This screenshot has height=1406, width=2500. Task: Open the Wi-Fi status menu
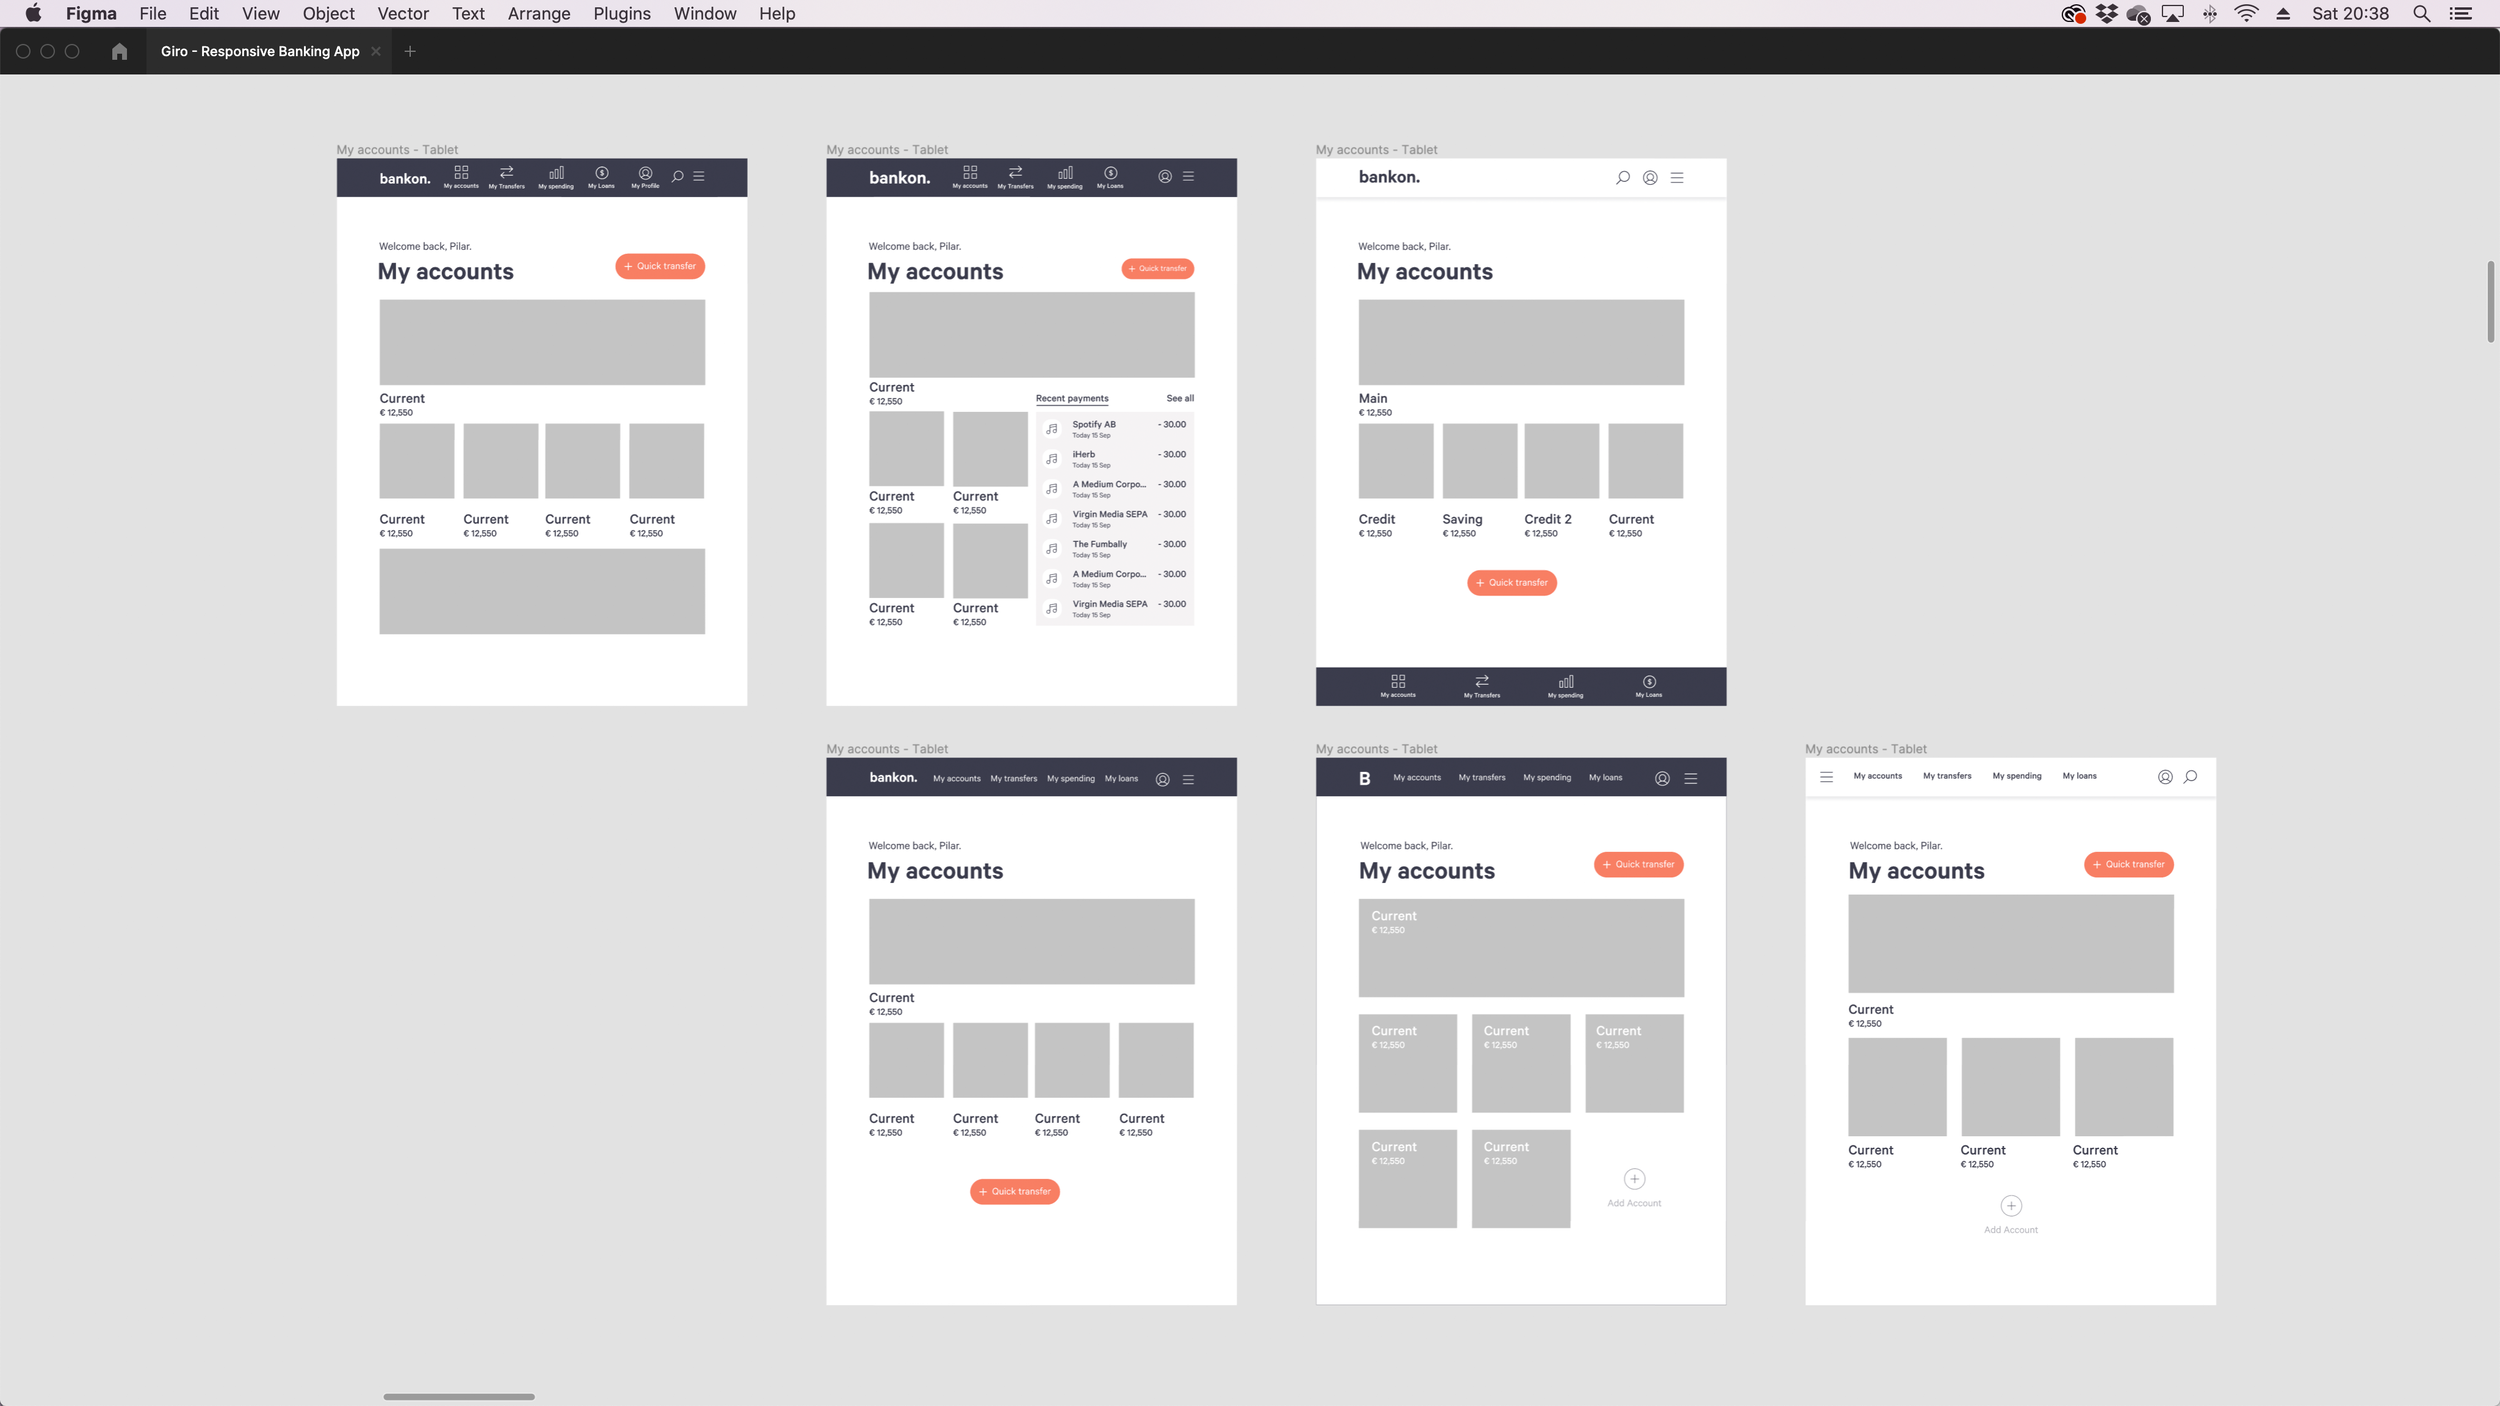(x=2246, y=13)
